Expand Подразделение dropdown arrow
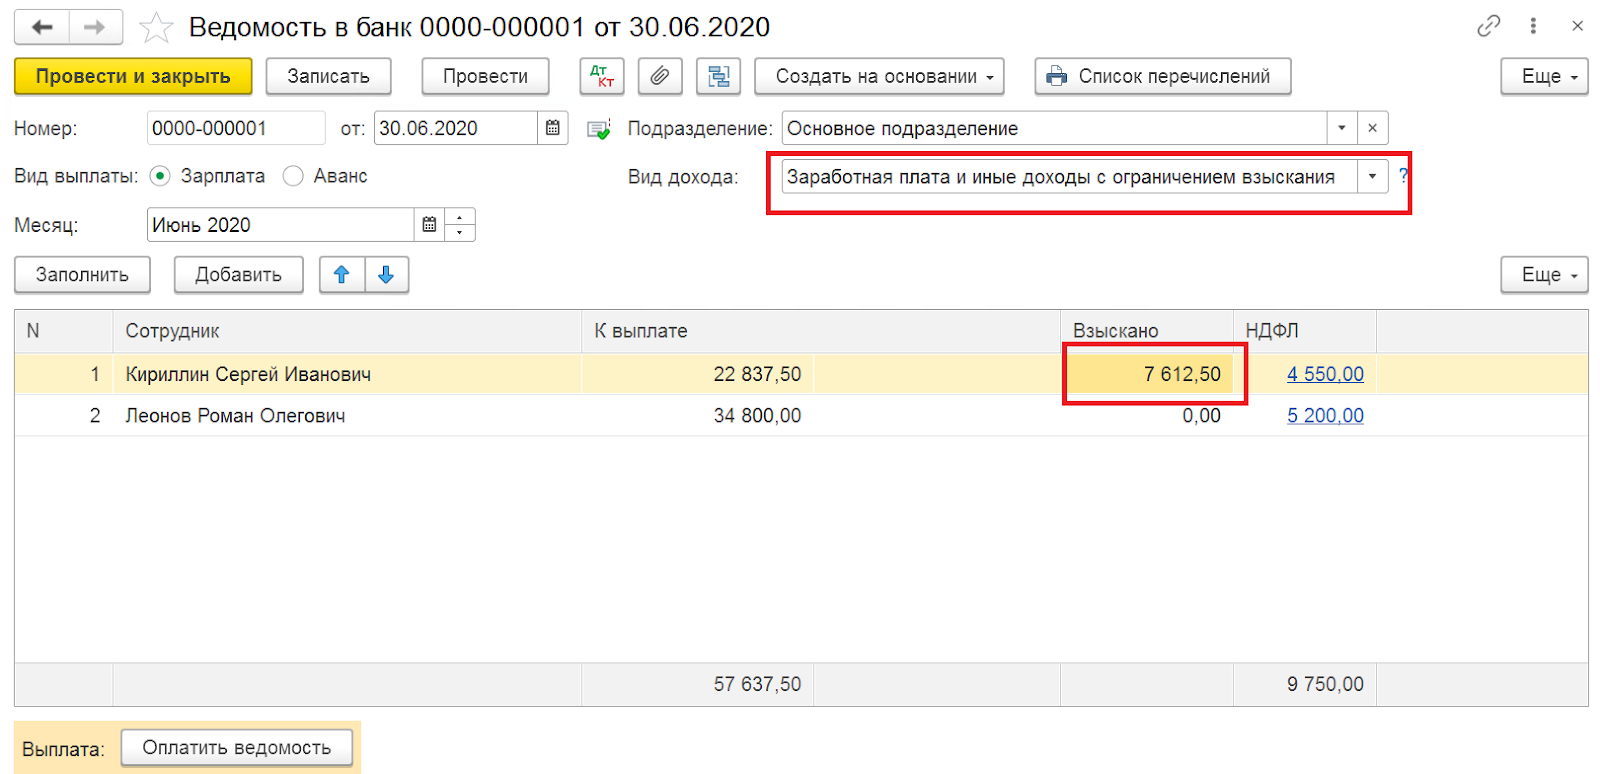The image size is (1600, 774). pos(1342,128)
